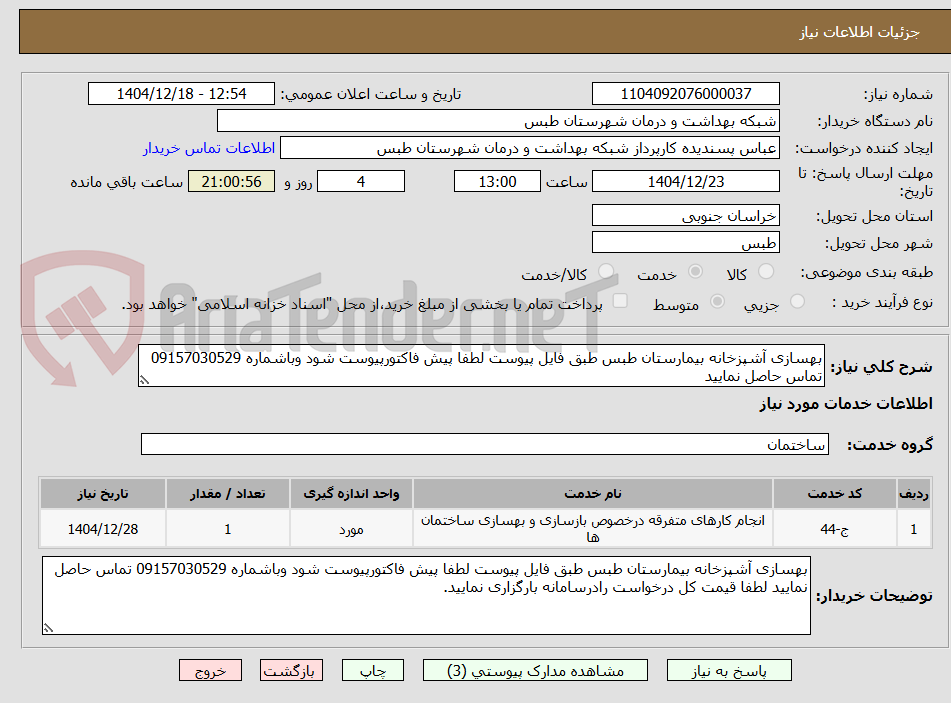Select the جزیی purchase type radio
The height and width of the screenshot is (703, 951).
(x=797, y=301)
